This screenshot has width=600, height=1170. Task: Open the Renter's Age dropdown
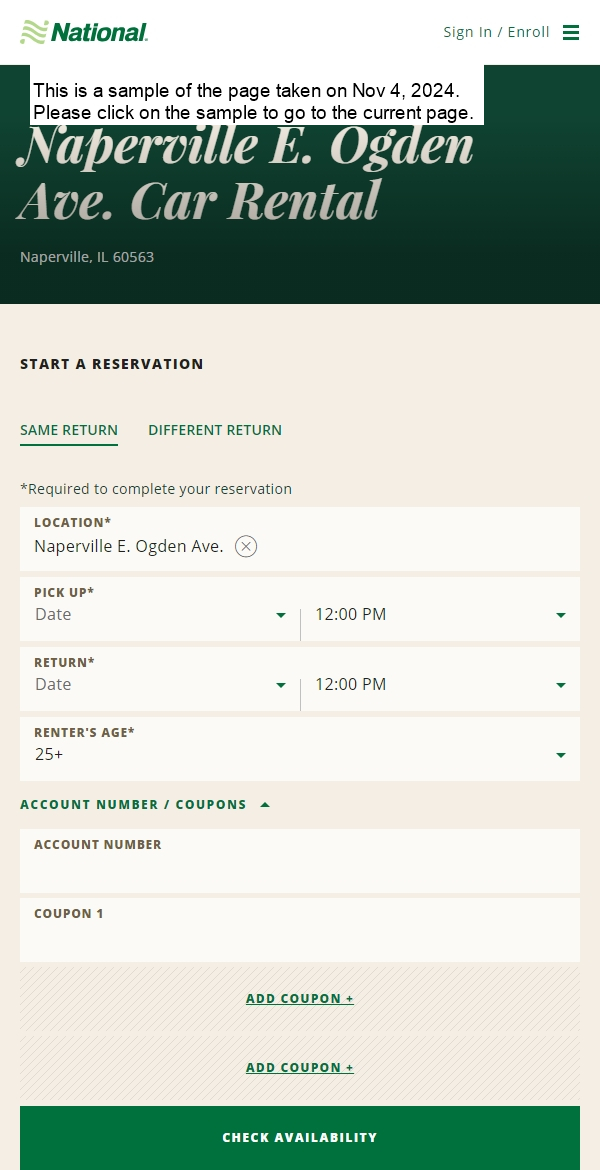300,749
